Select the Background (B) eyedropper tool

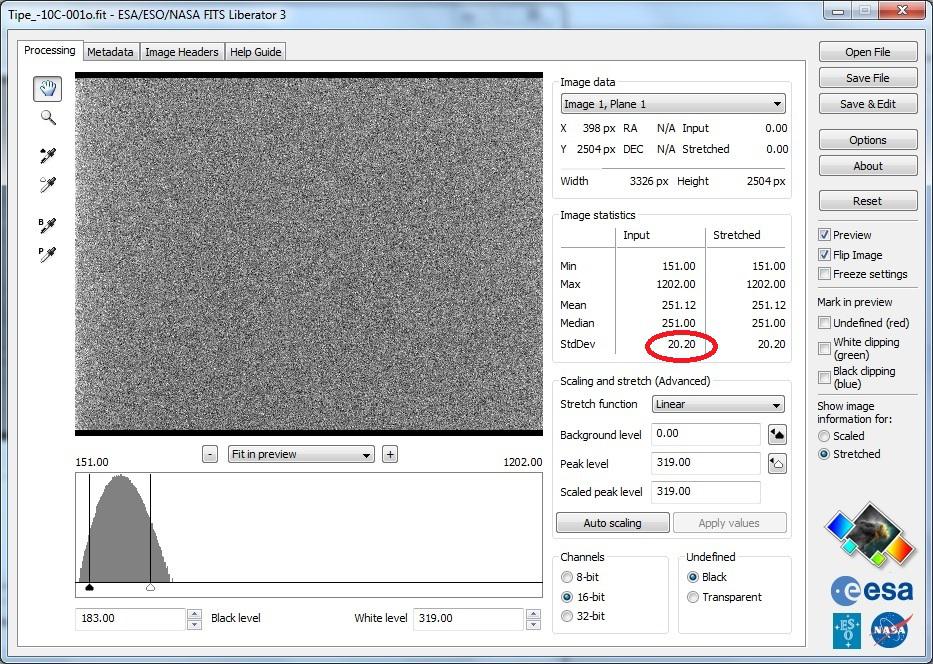pos(48,225)
